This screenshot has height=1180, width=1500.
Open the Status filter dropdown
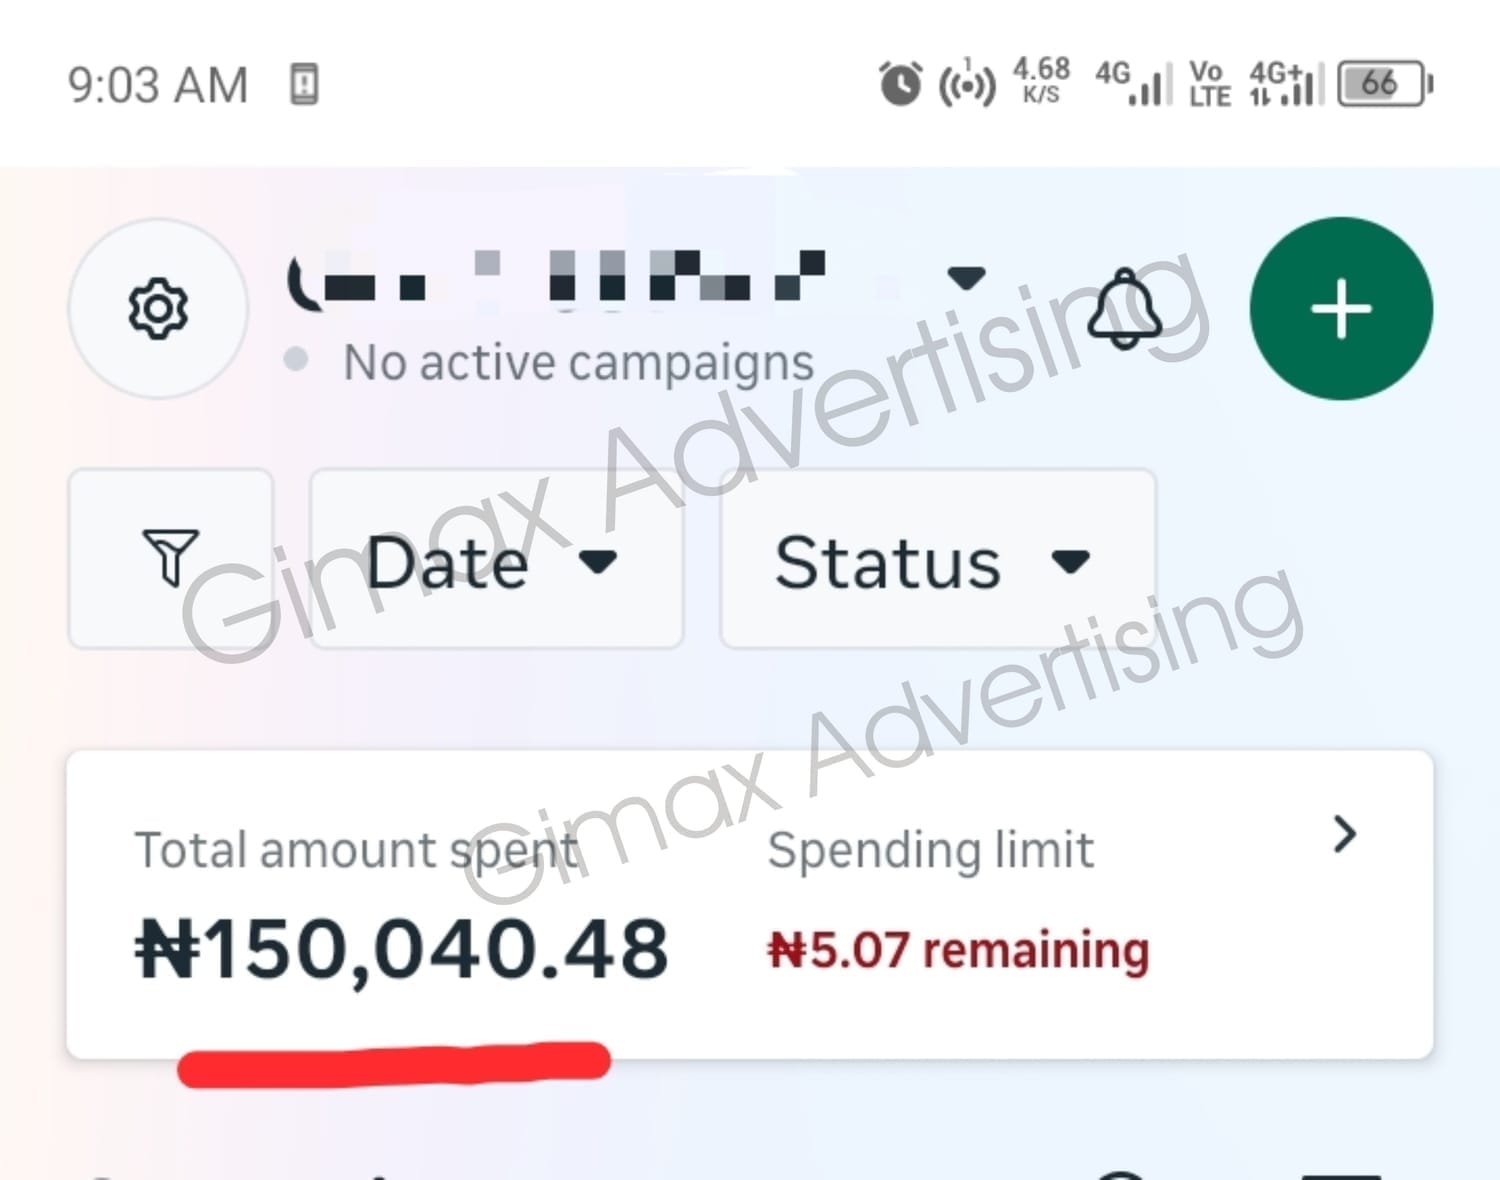click(936, 561)
